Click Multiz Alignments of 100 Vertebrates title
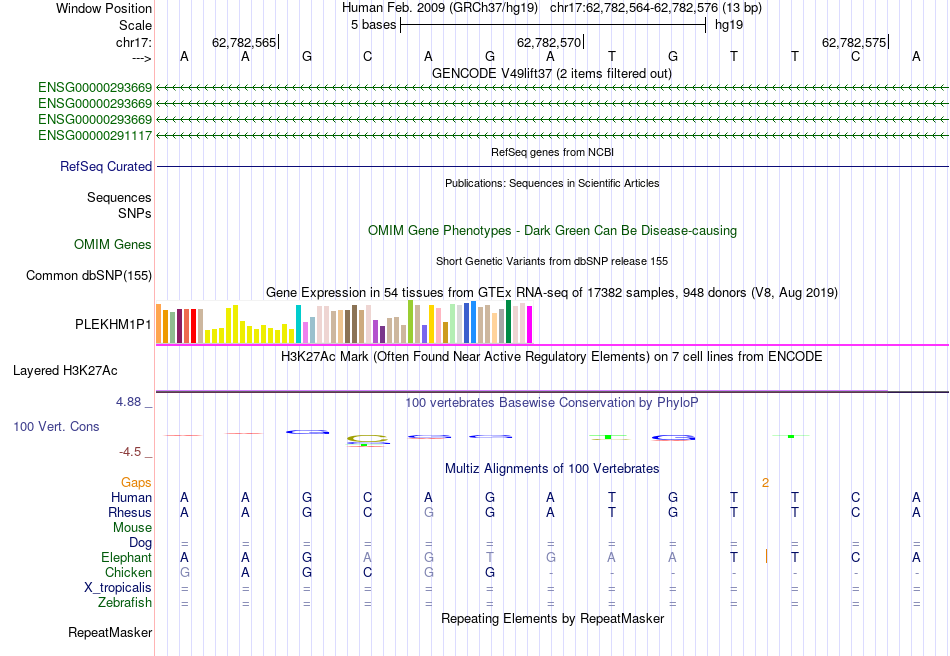 [552, 468]
